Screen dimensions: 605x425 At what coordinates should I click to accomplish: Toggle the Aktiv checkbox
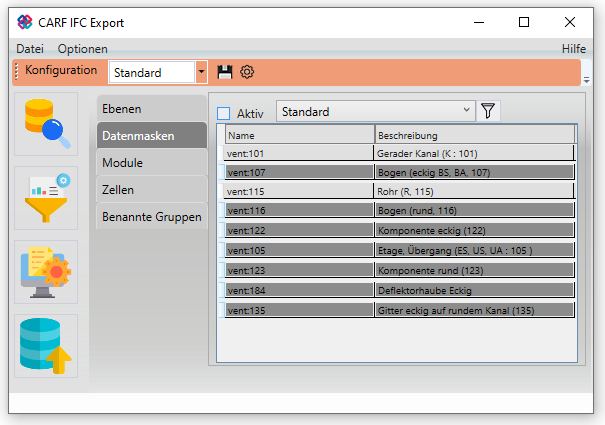coord(223,113)
